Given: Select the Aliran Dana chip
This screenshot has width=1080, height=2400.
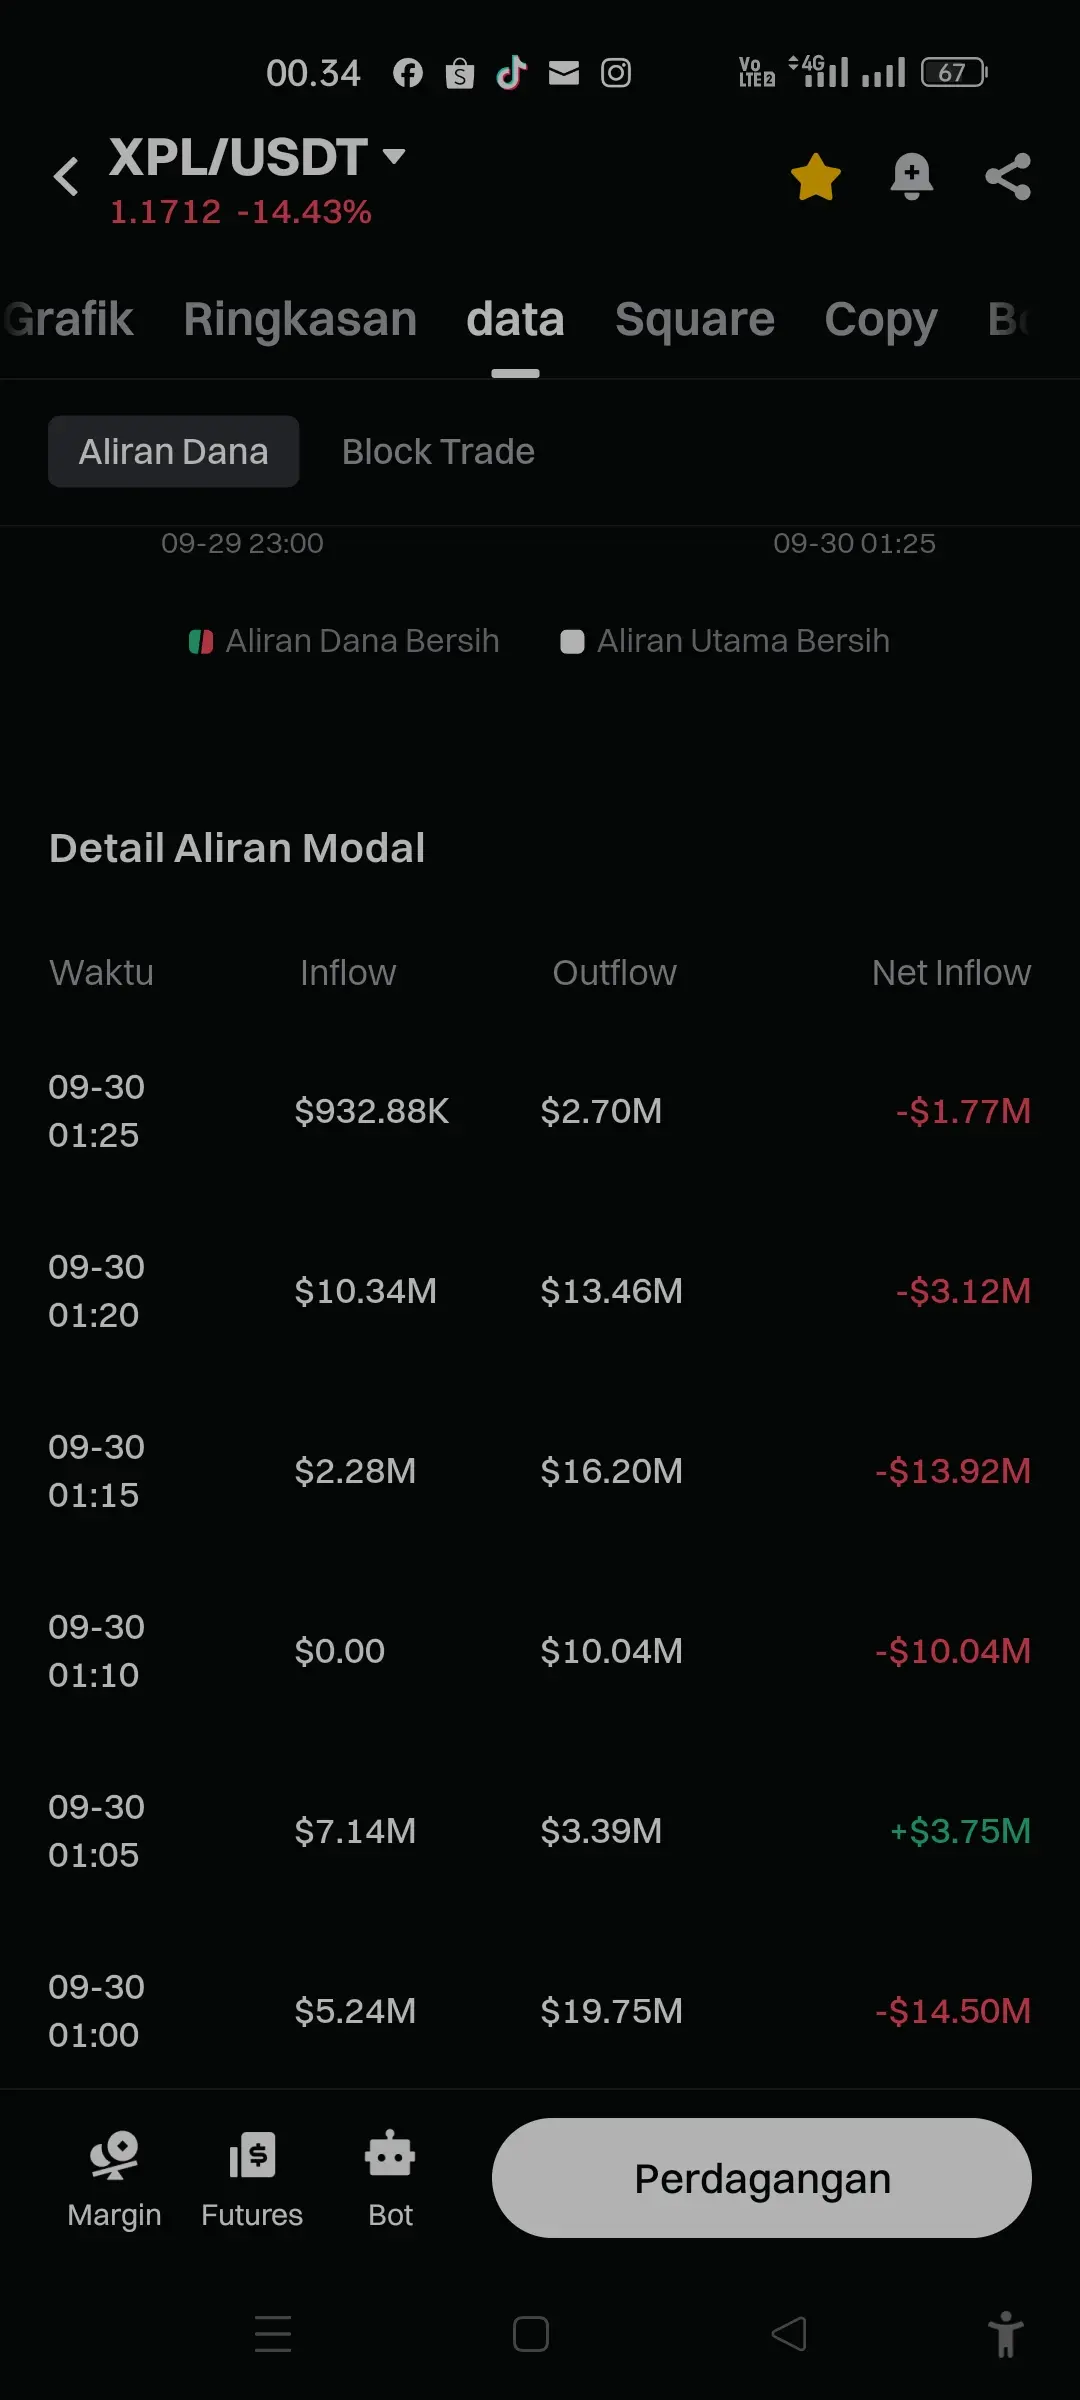Looking at the screenshot, I should [x=174, y=452].
